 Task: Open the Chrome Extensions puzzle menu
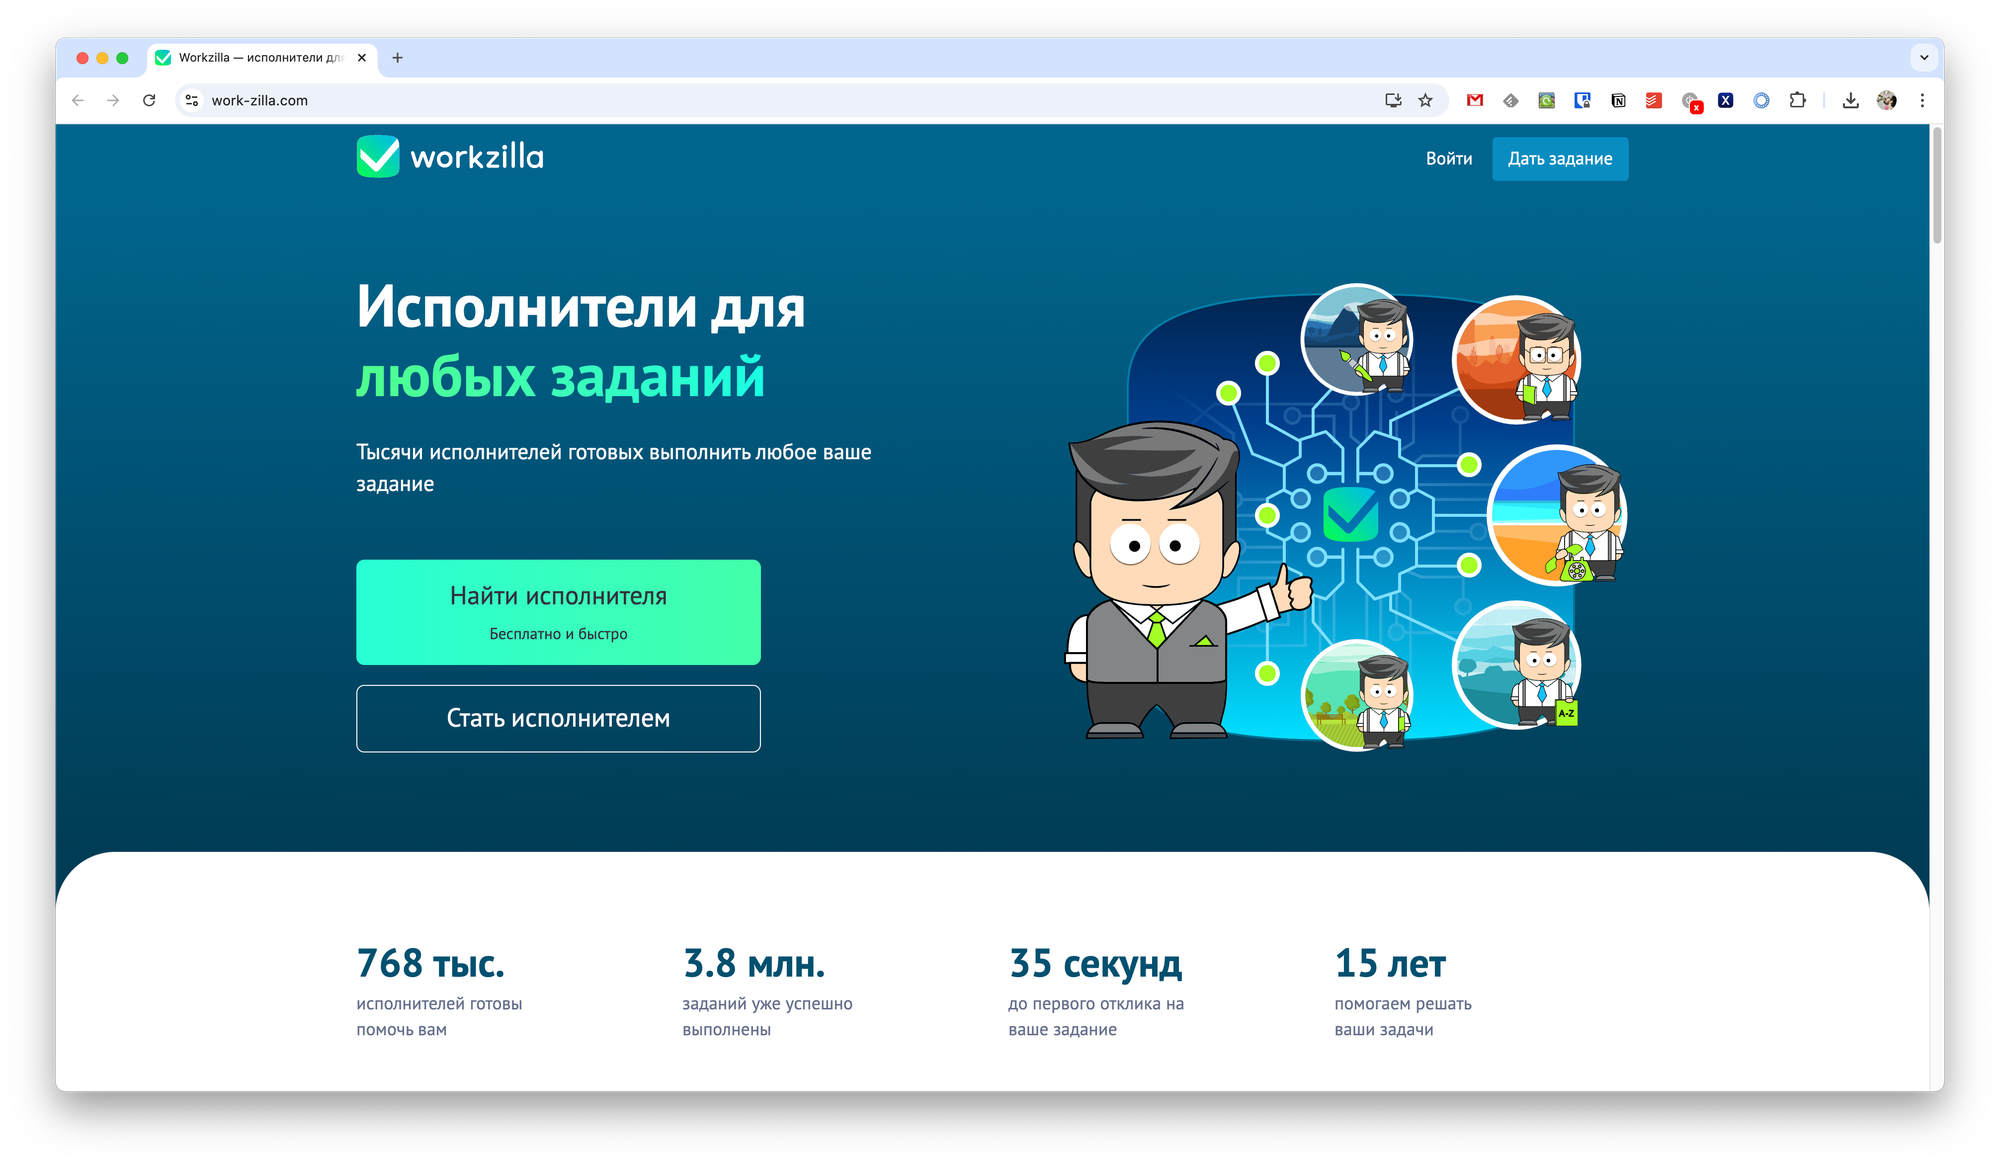pos(1798,100)
